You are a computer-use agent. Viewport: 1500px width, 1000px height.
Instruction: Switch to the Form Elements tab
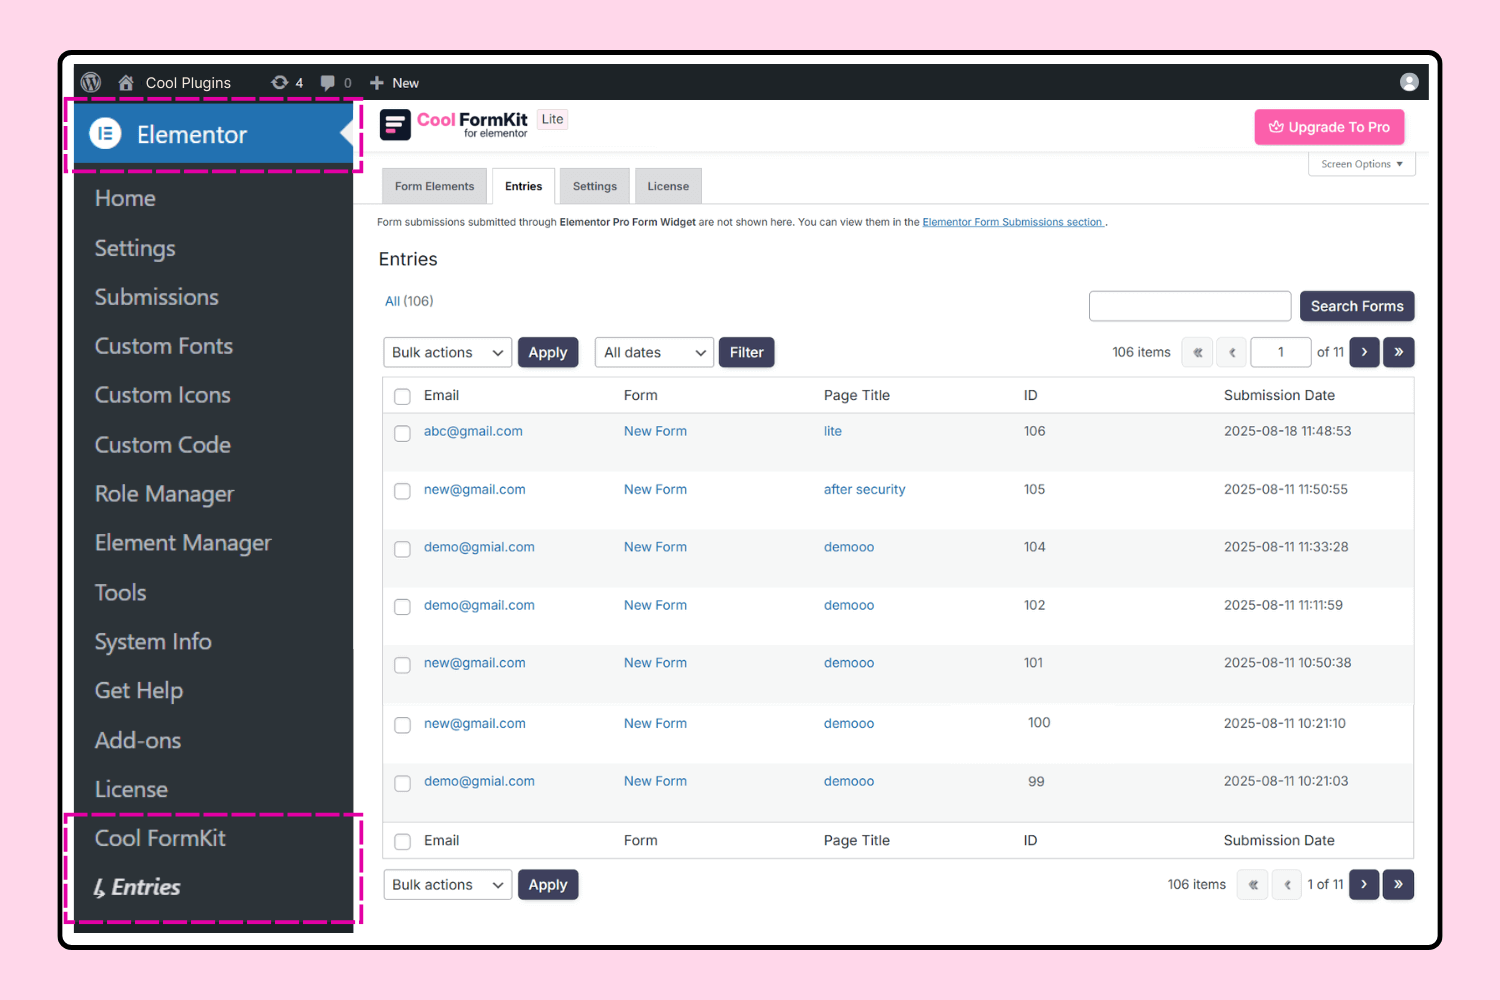(434, 185)
